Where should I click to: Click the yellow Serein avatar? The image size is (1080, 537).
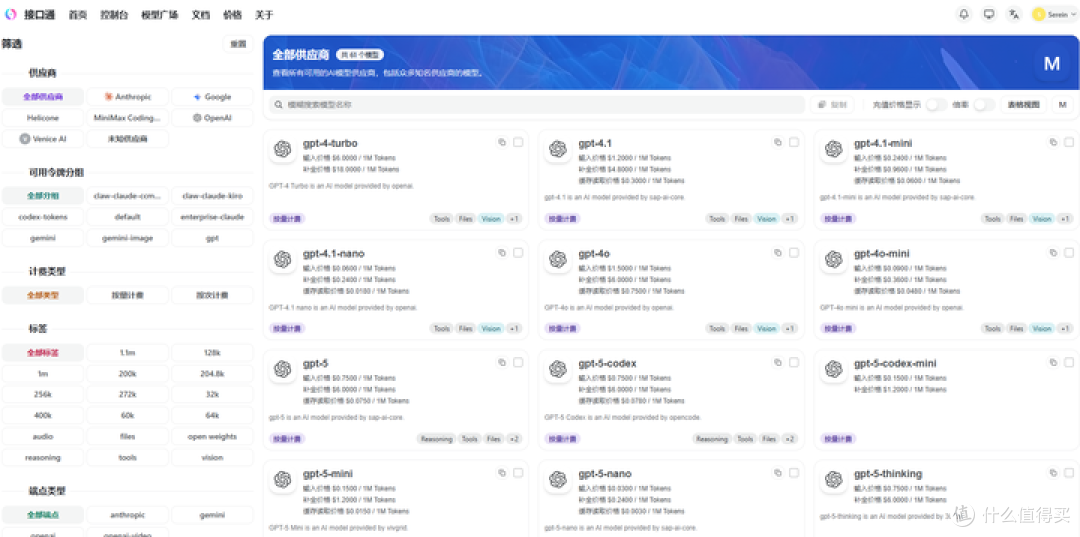tap(1039, 14)
